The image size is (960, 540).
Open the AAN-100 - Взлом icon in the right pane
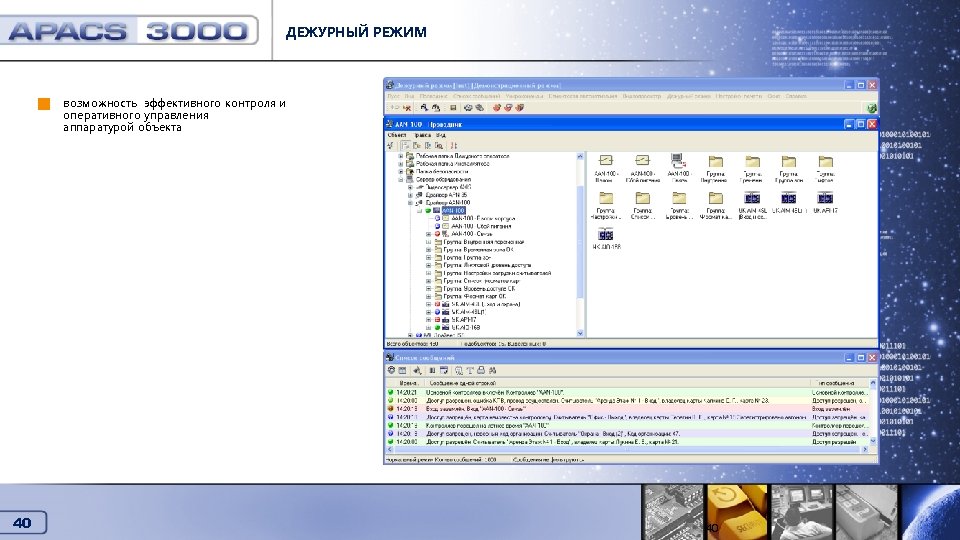(x=606, y=160)
